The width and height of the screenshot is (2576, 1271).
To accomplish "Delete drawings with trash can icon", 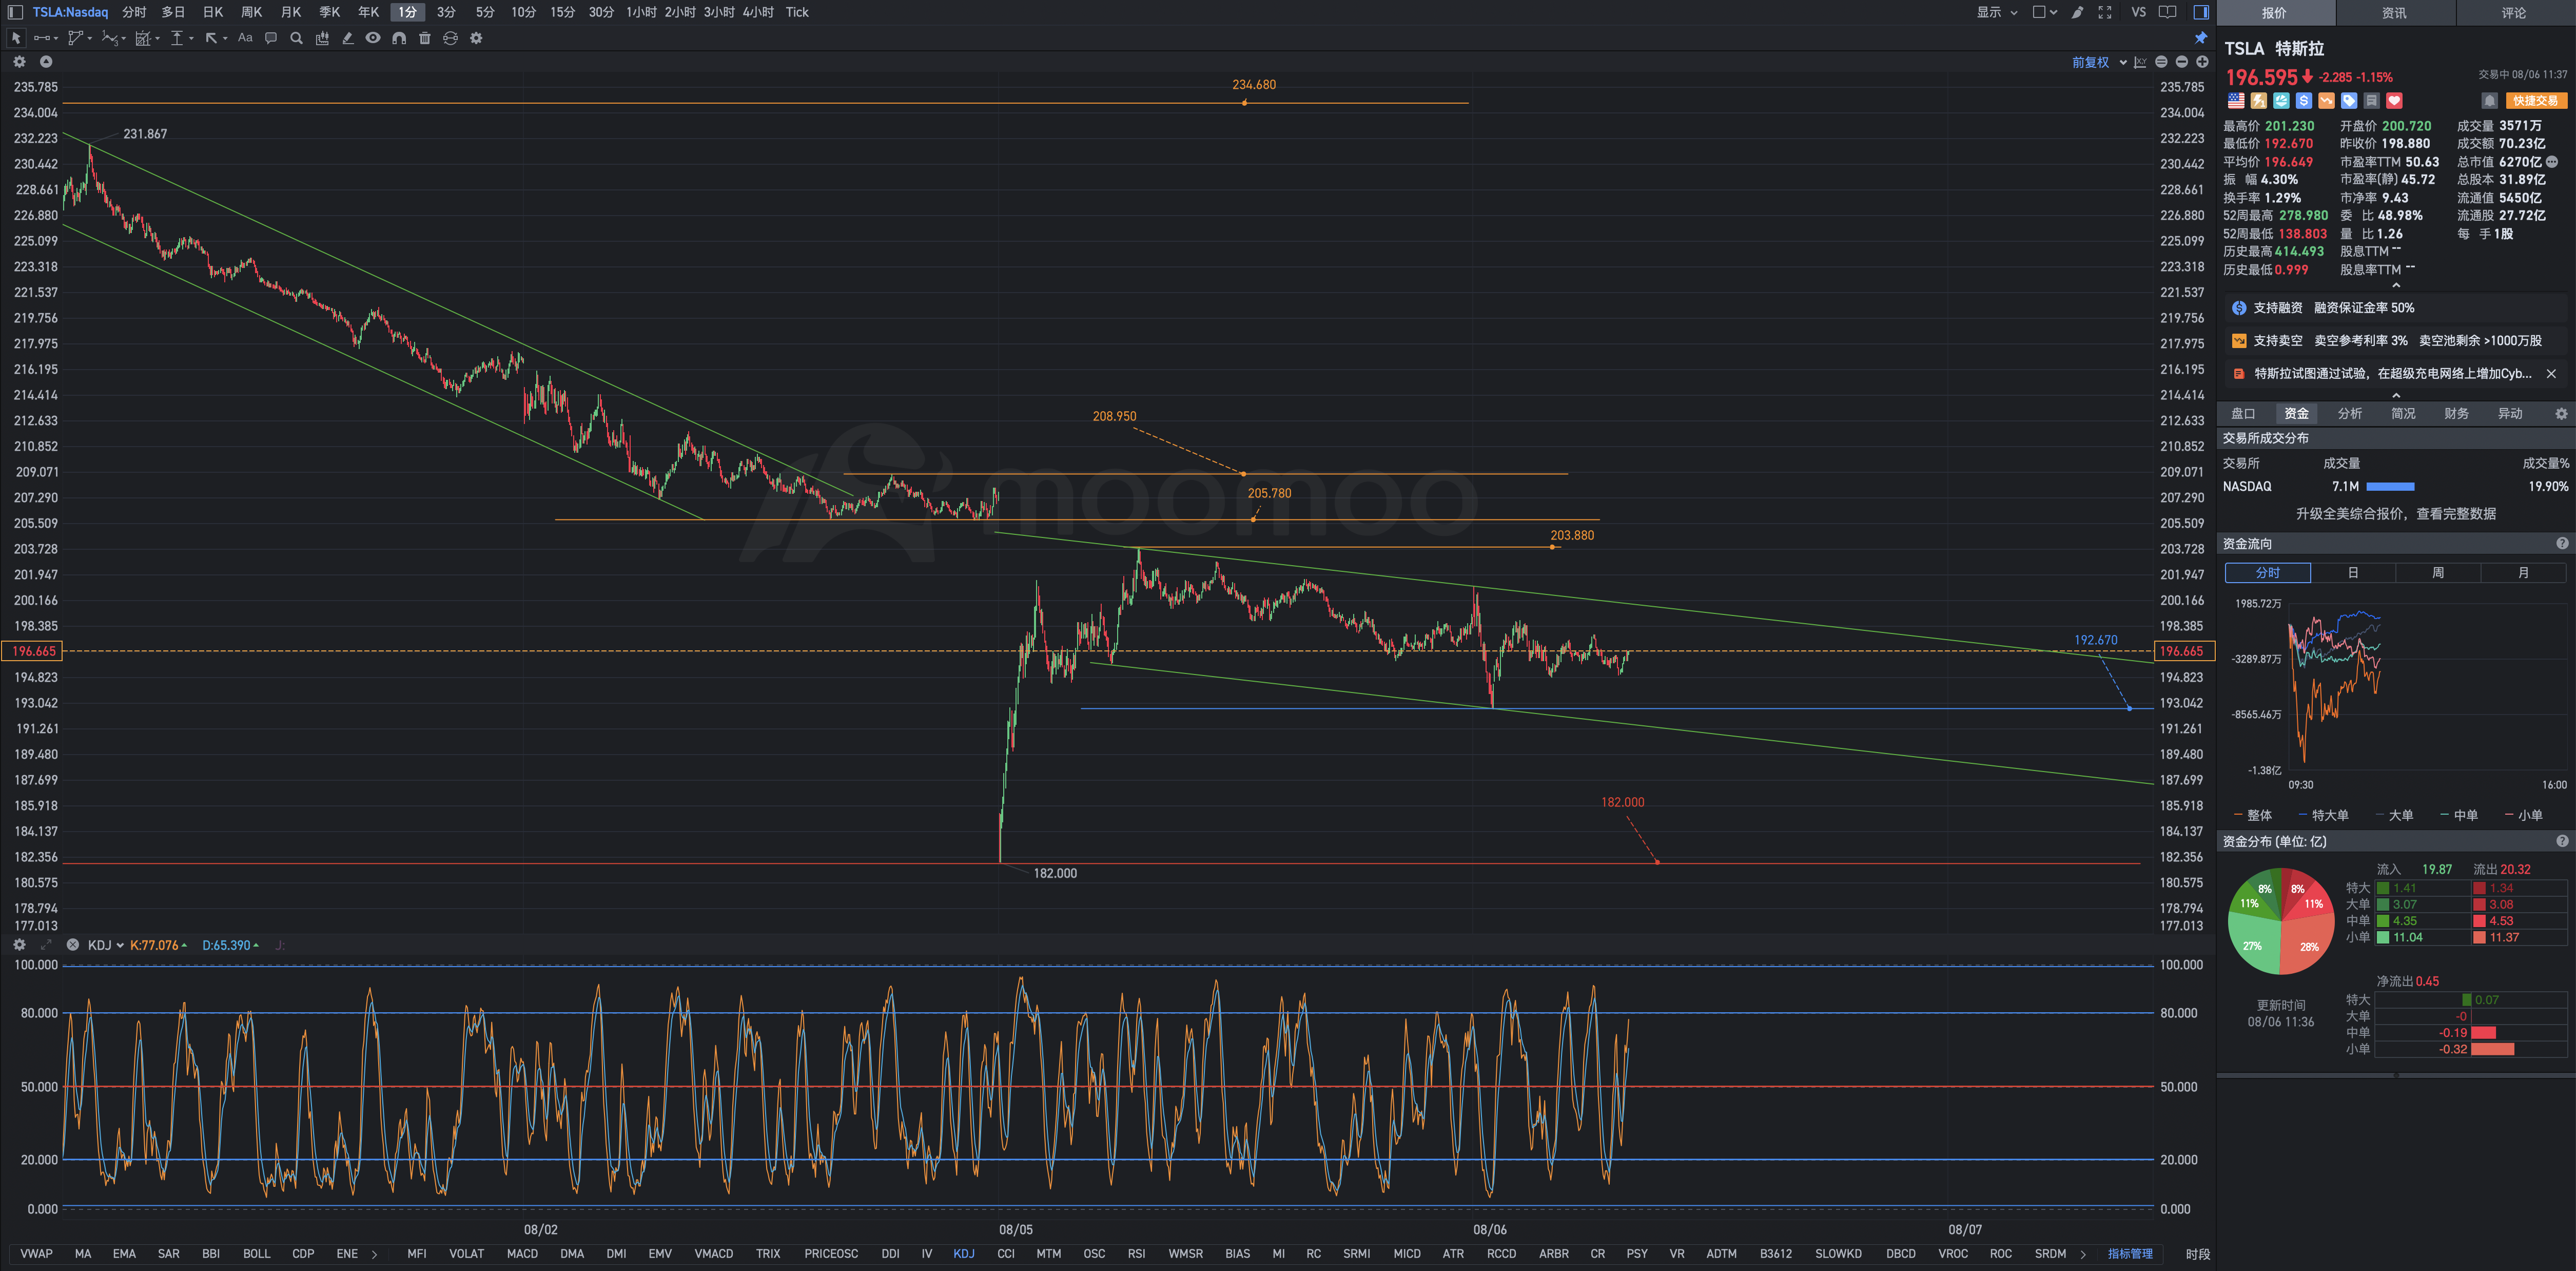I will pyautogui.click(x=425, y=38).
